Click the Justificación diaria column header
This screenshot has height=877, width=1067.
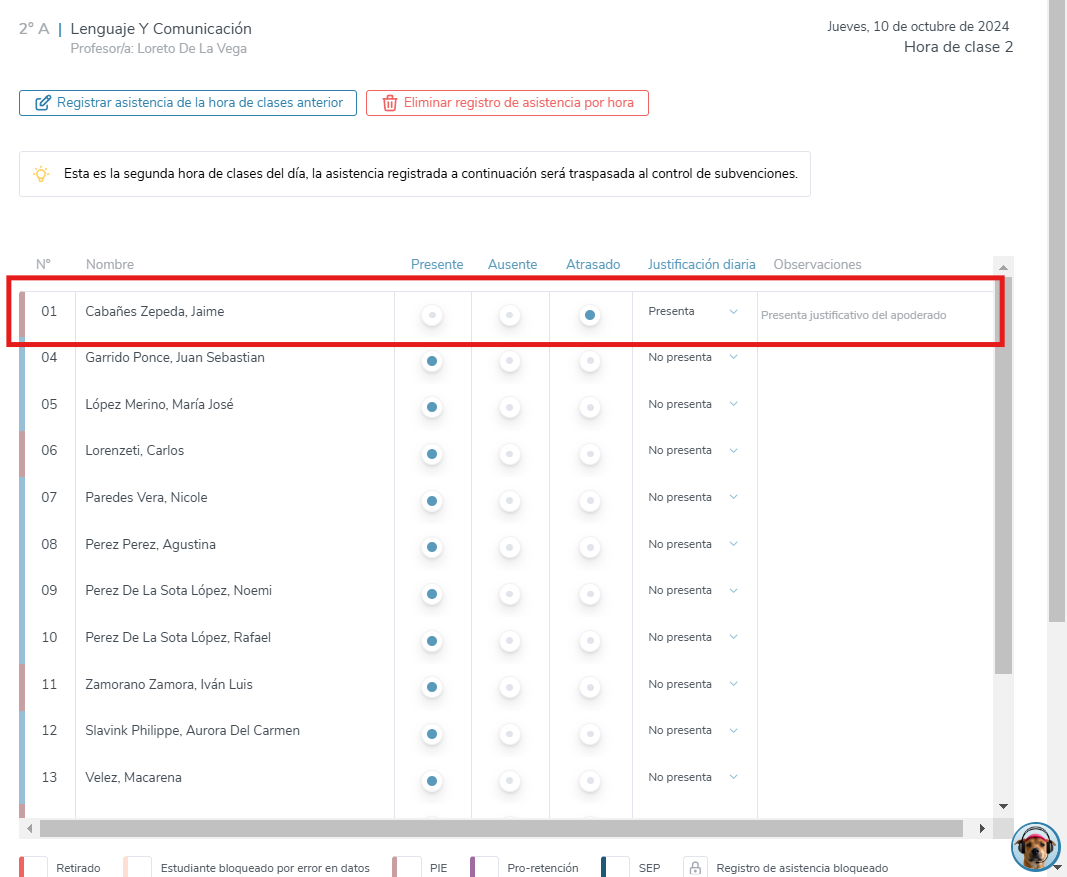click(x=702, y=265)
